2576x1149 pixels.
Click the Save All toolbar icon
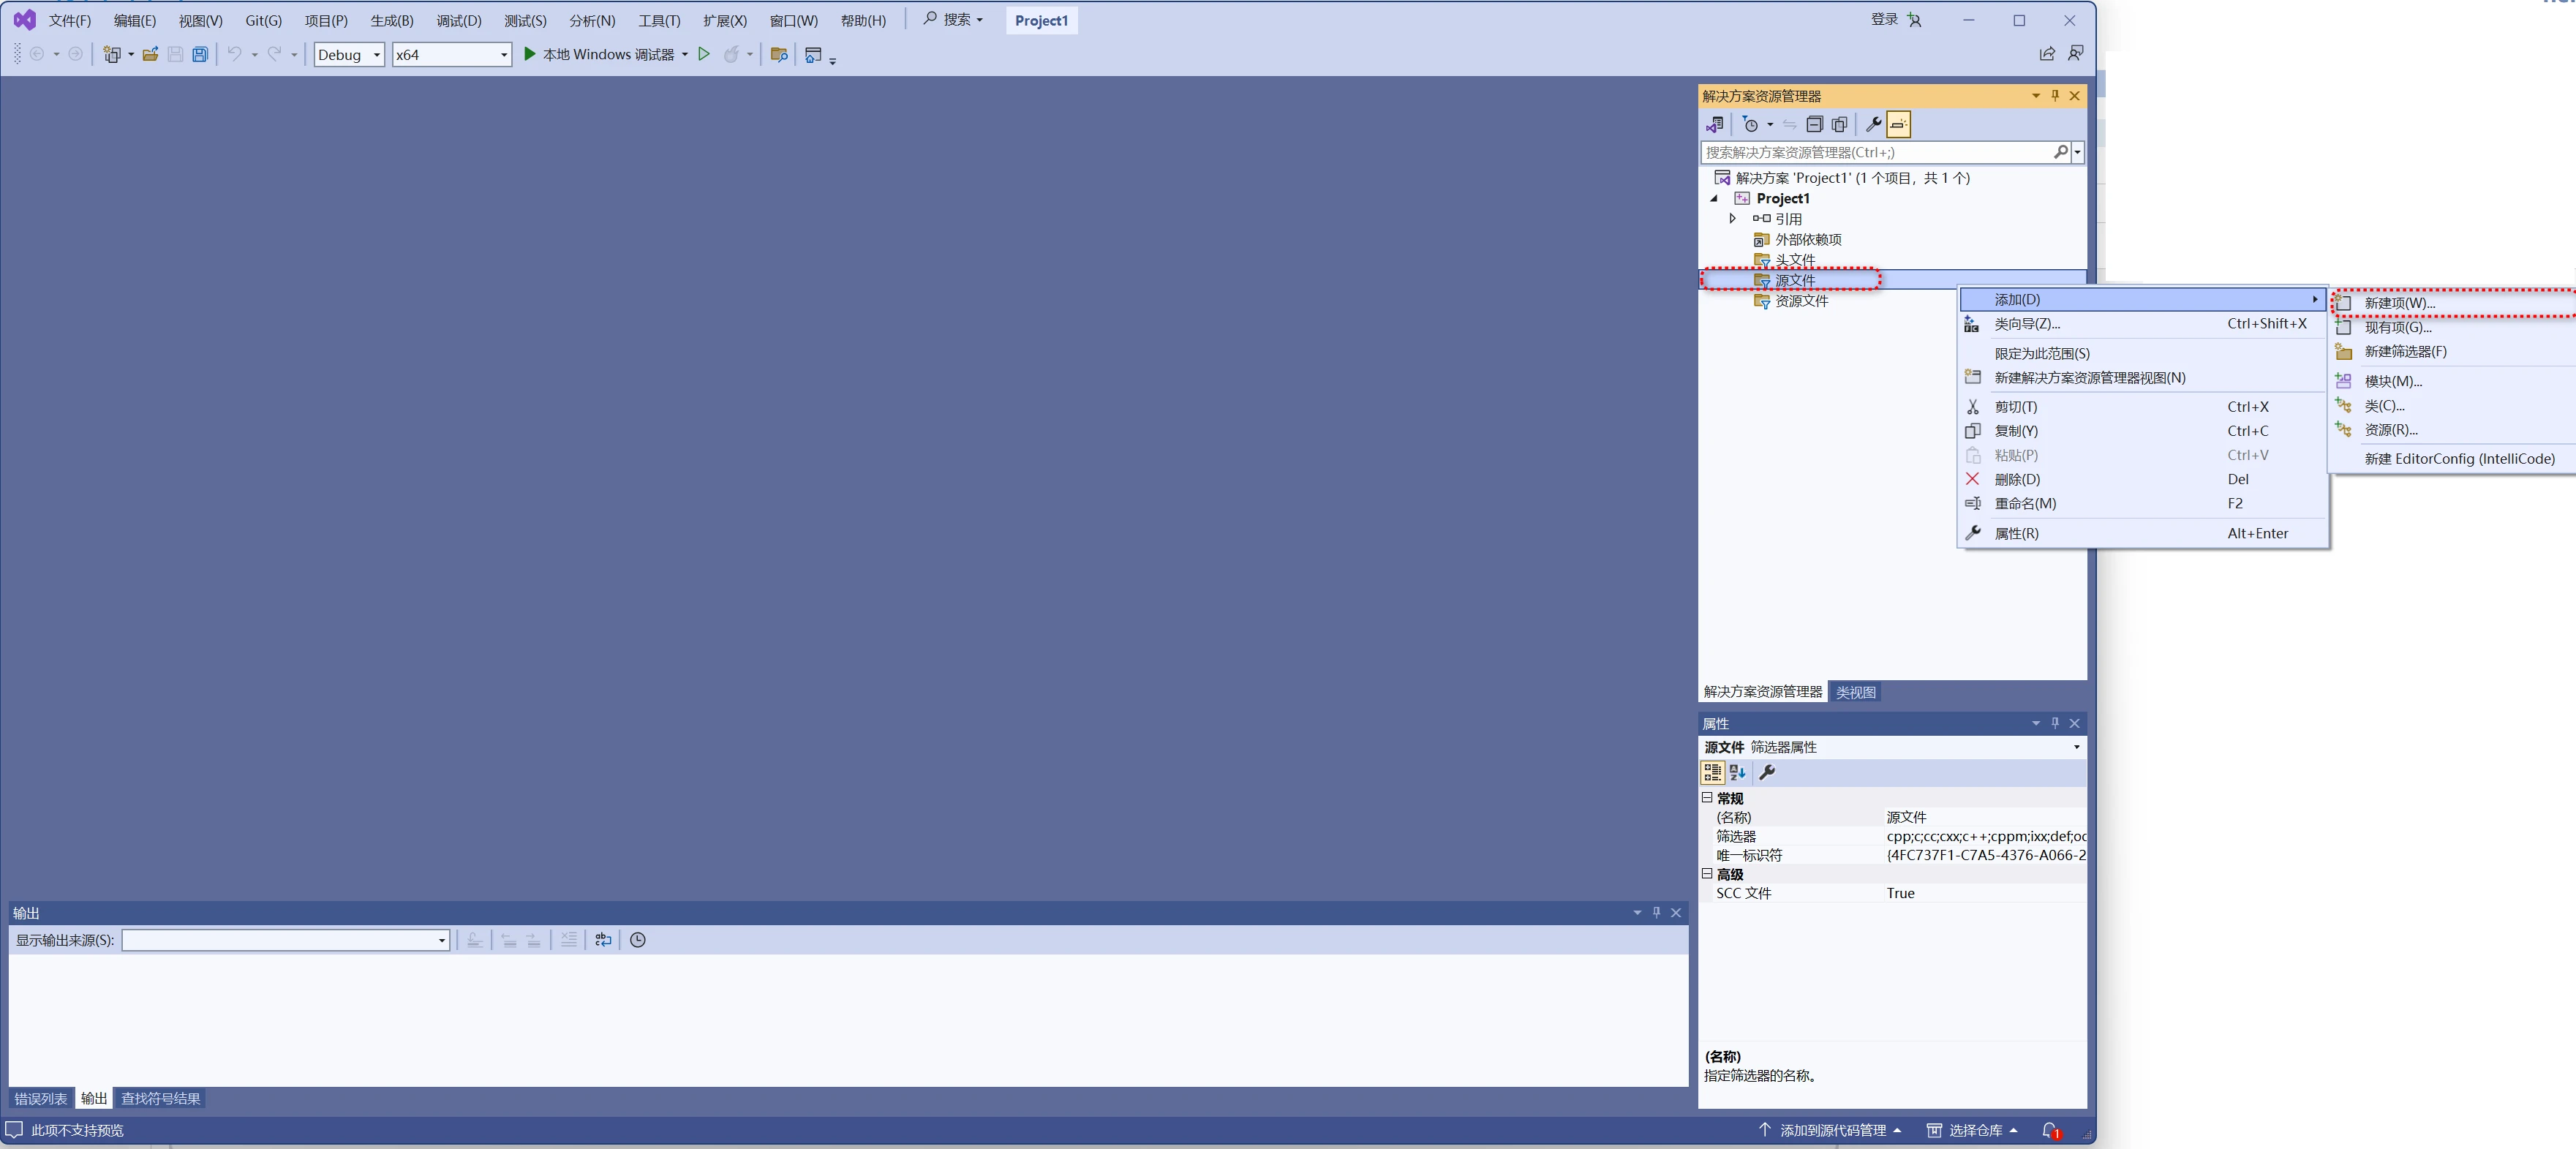[200, 55]
